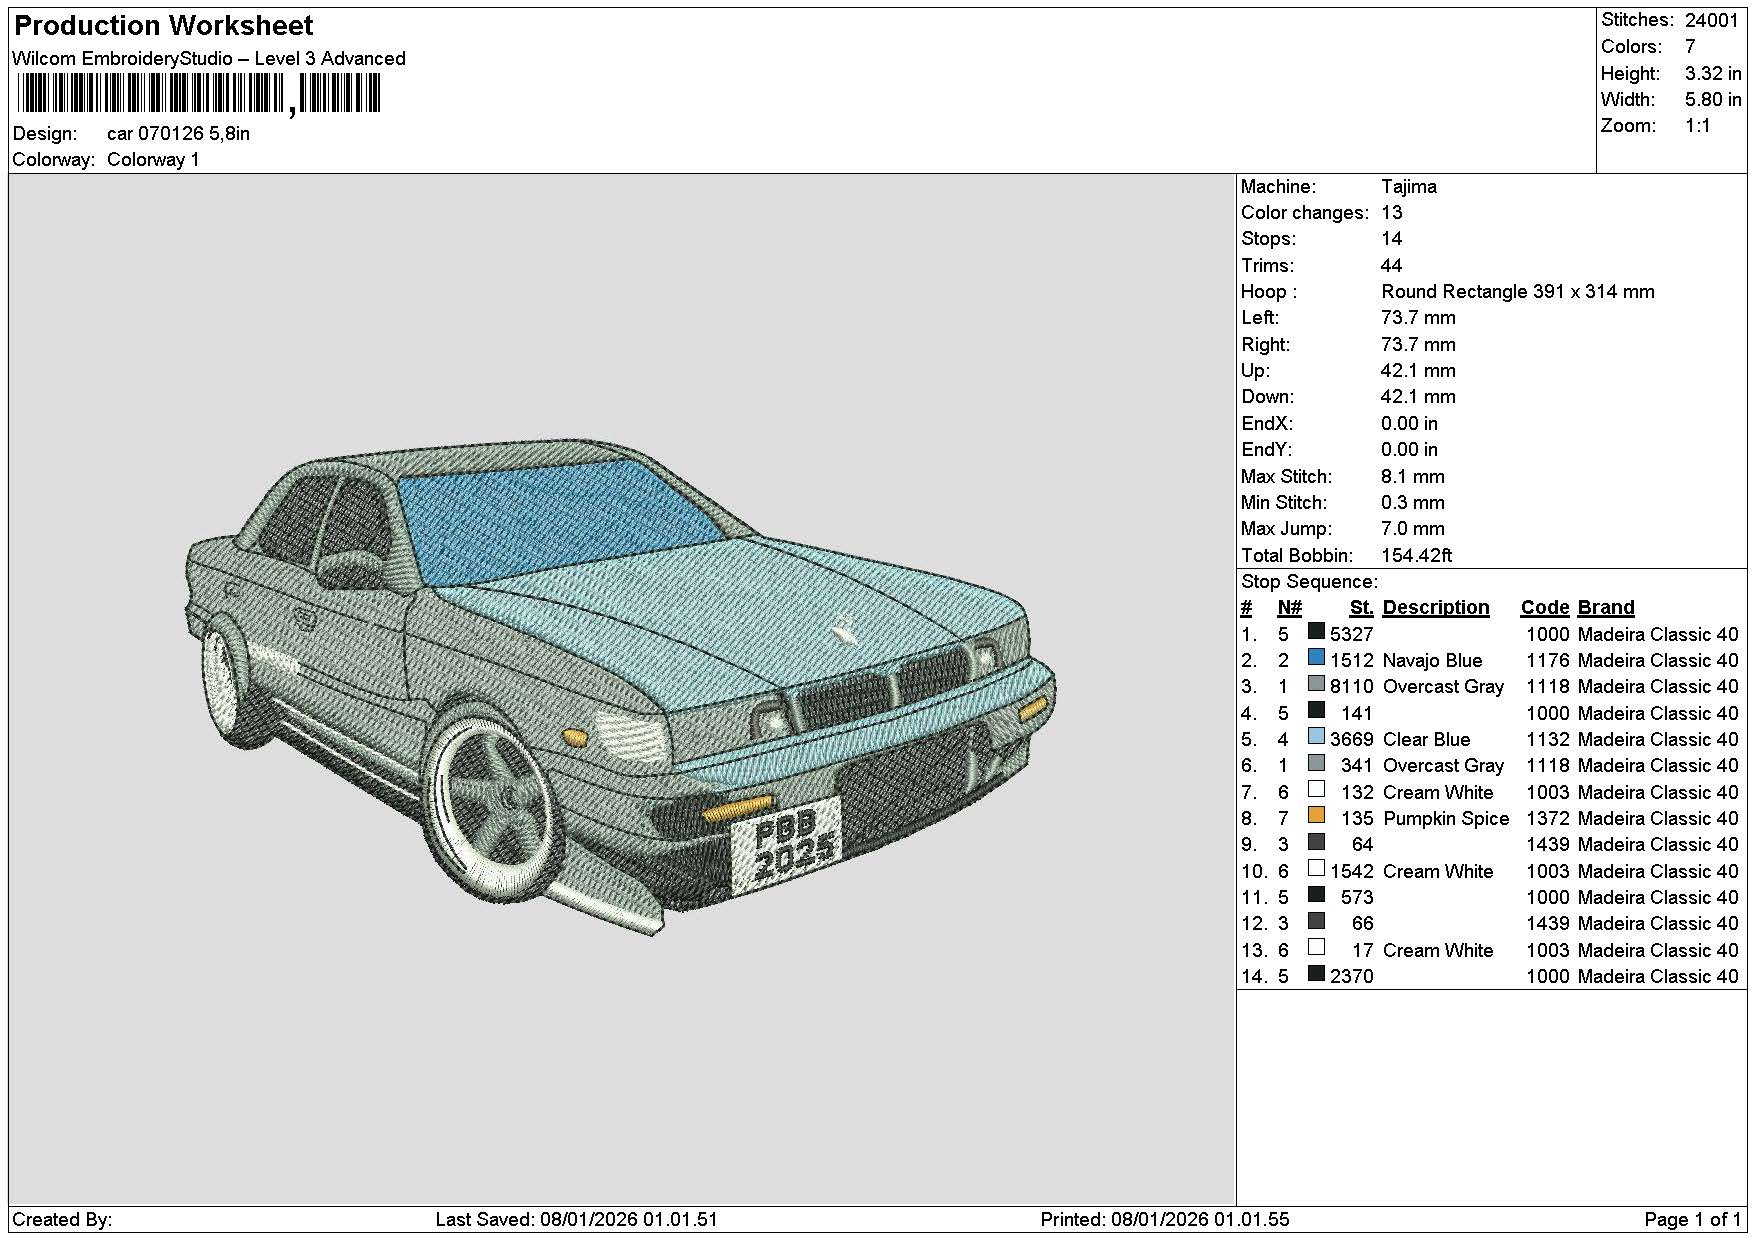Click the 'Production Worksheet' title
The height and width of the screenshot is (1240, 1755).
click(x=164, y=26)
